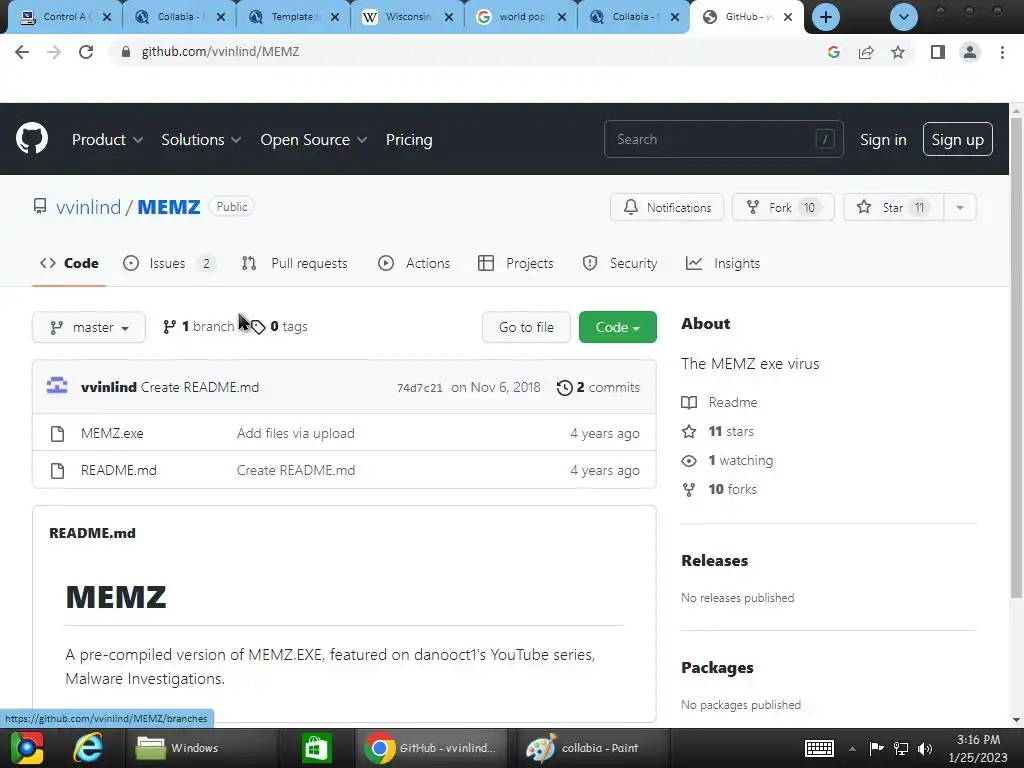Bookmark this page with the star icon
This screenshot has width=1024, height=768.
tap(898, 52)
